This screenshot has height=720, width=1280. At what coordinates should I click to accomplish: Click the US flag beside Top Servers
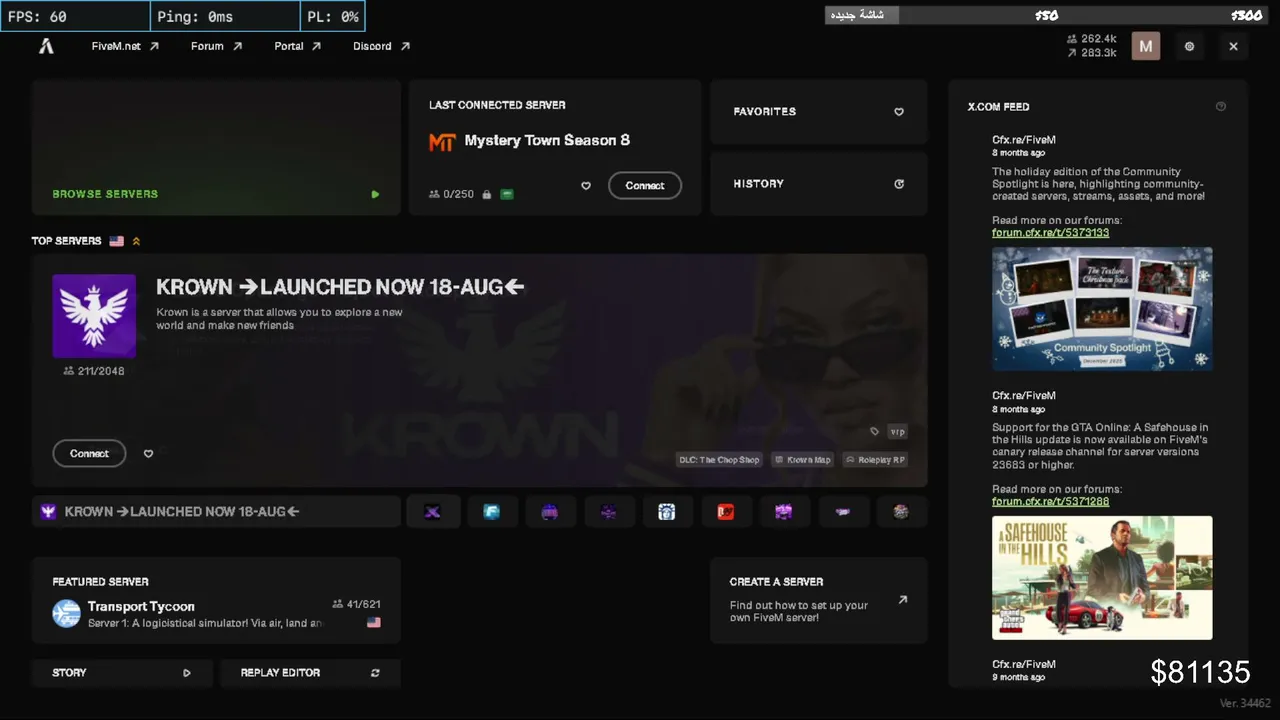pos(117,241)
